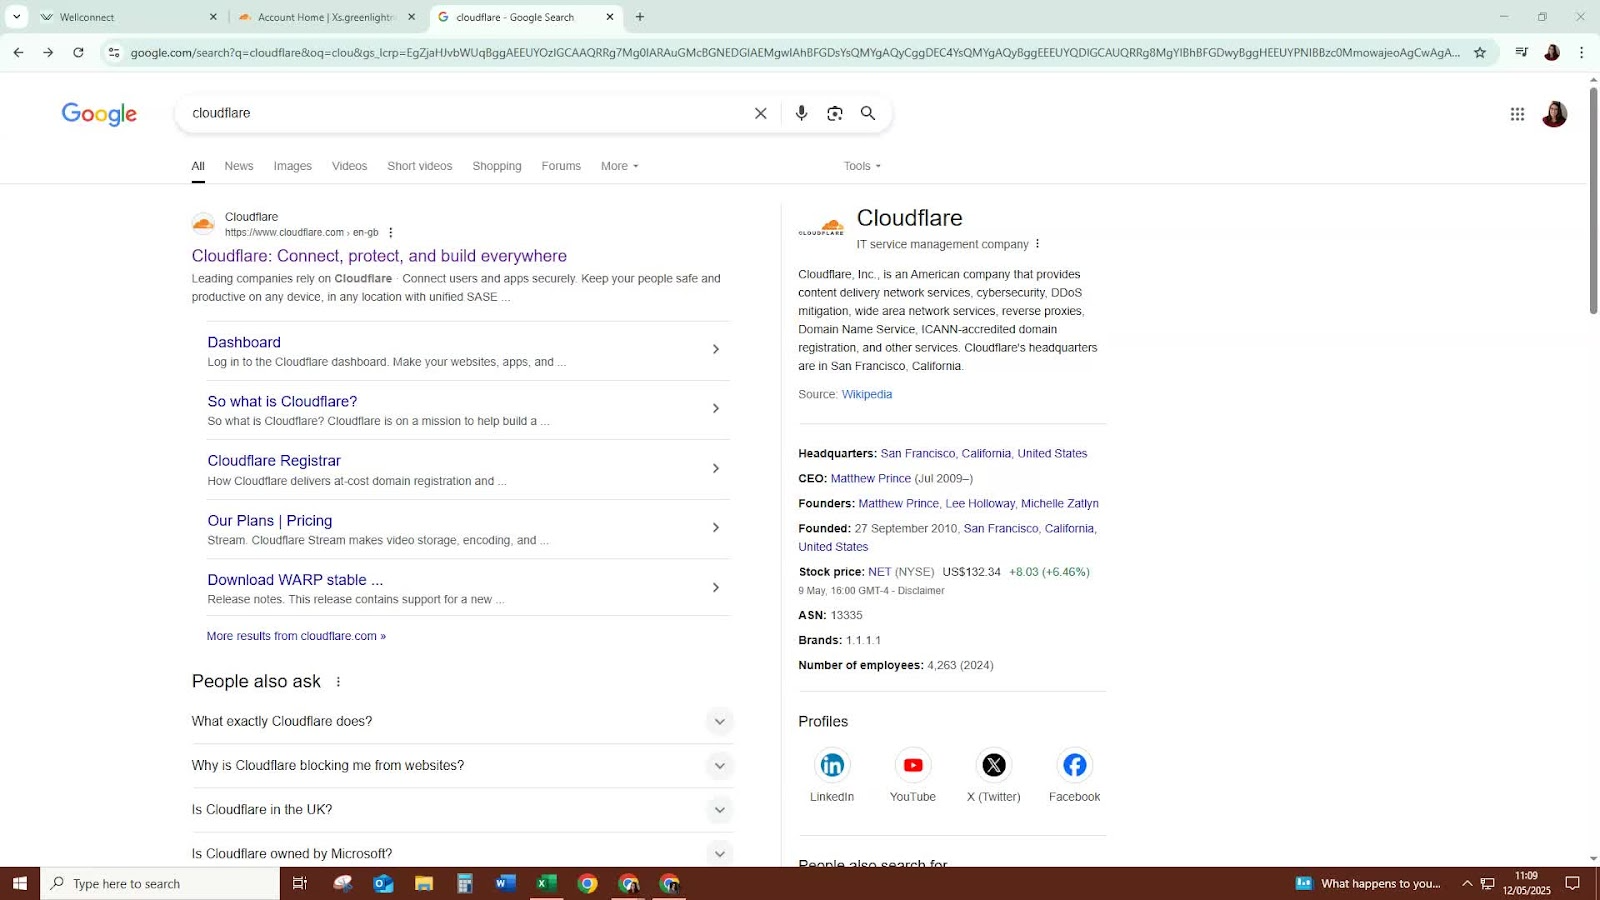Open the X (Twitter) profile icon
Viewport: 1600px width, 900px height.
[994, 765]
